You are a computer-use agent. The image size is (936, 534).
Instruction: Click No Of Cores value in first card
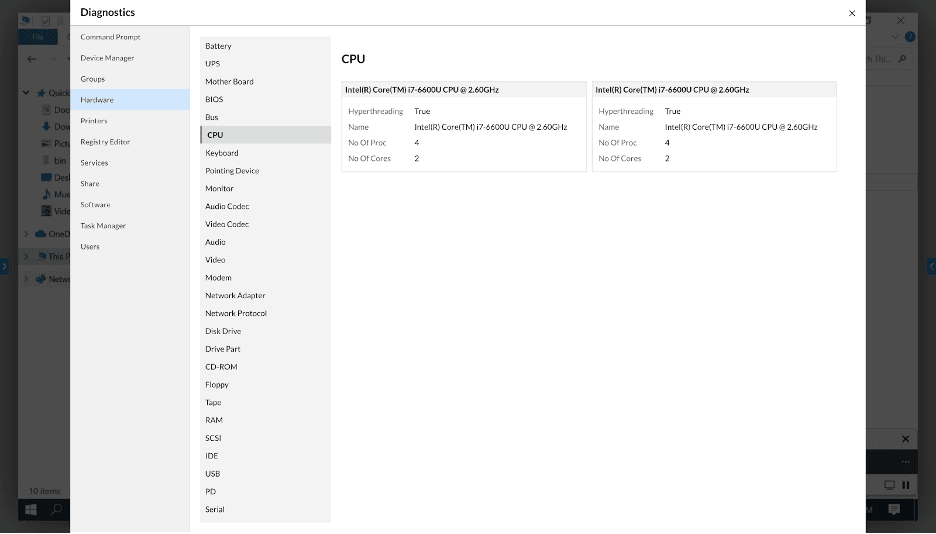point(417,159)
